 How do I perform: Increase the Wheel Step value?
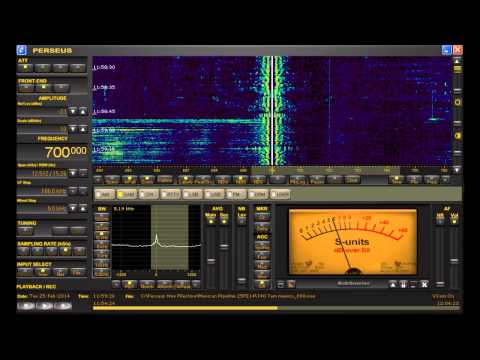83,208
